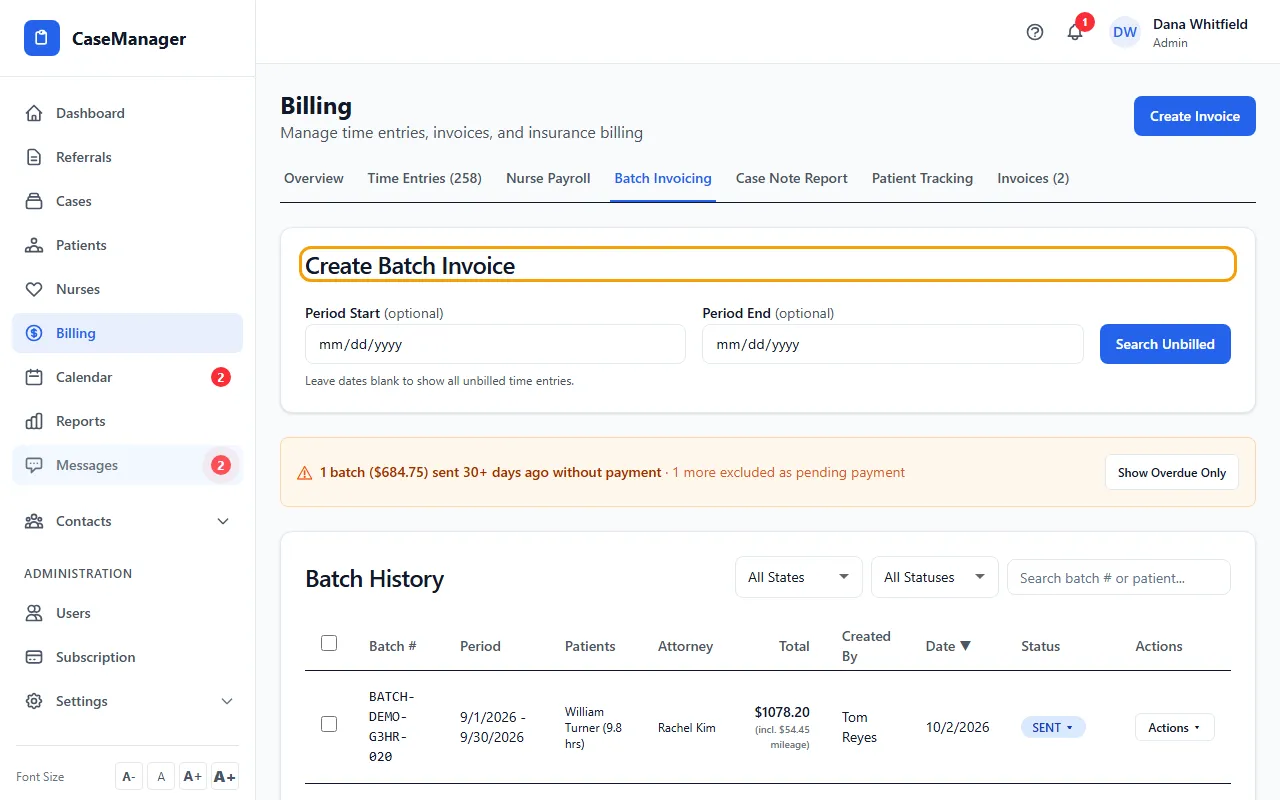Open Messages chat bubble icon
Screen dimensions: 1280x800
[34, 465]
